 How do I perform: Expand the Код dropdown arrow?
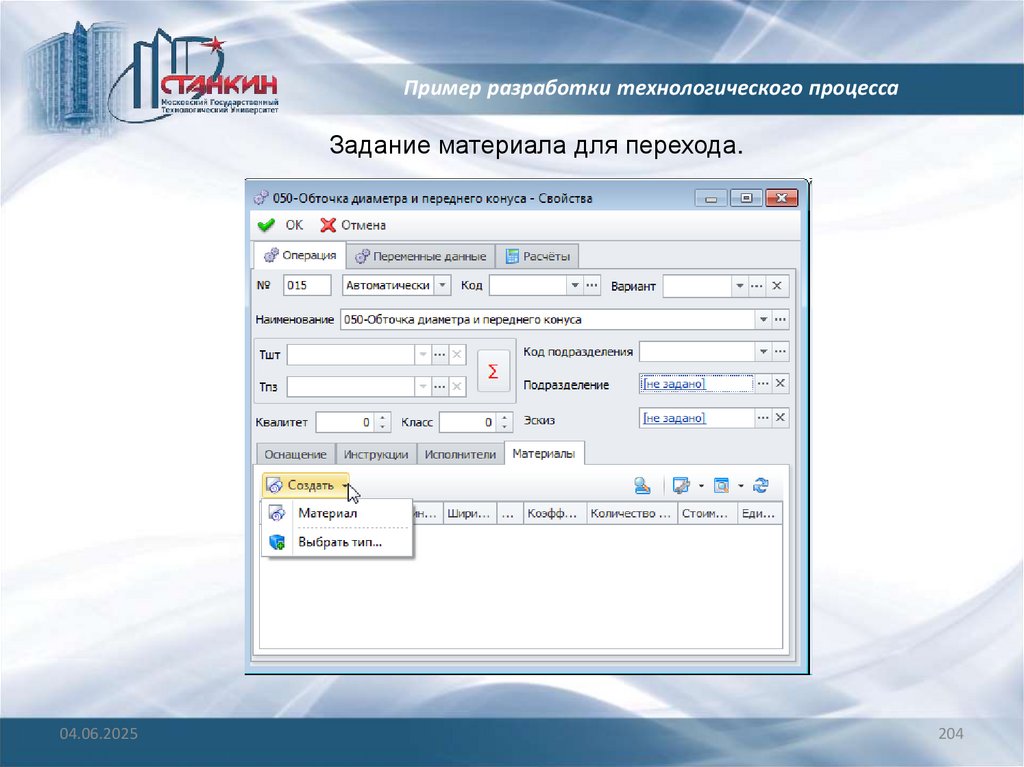coord(575,286)
